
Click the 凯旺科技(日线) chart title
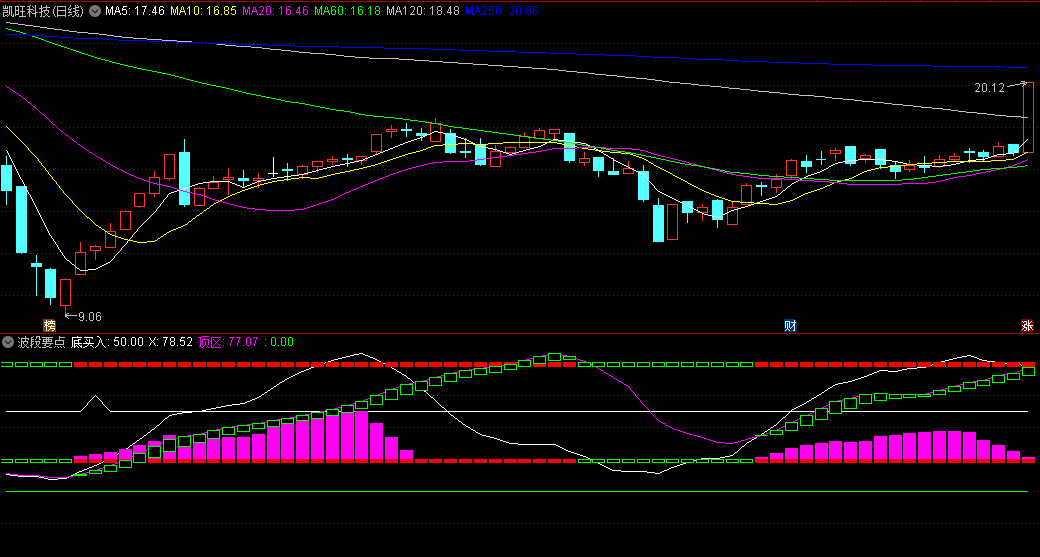point(44,11)
